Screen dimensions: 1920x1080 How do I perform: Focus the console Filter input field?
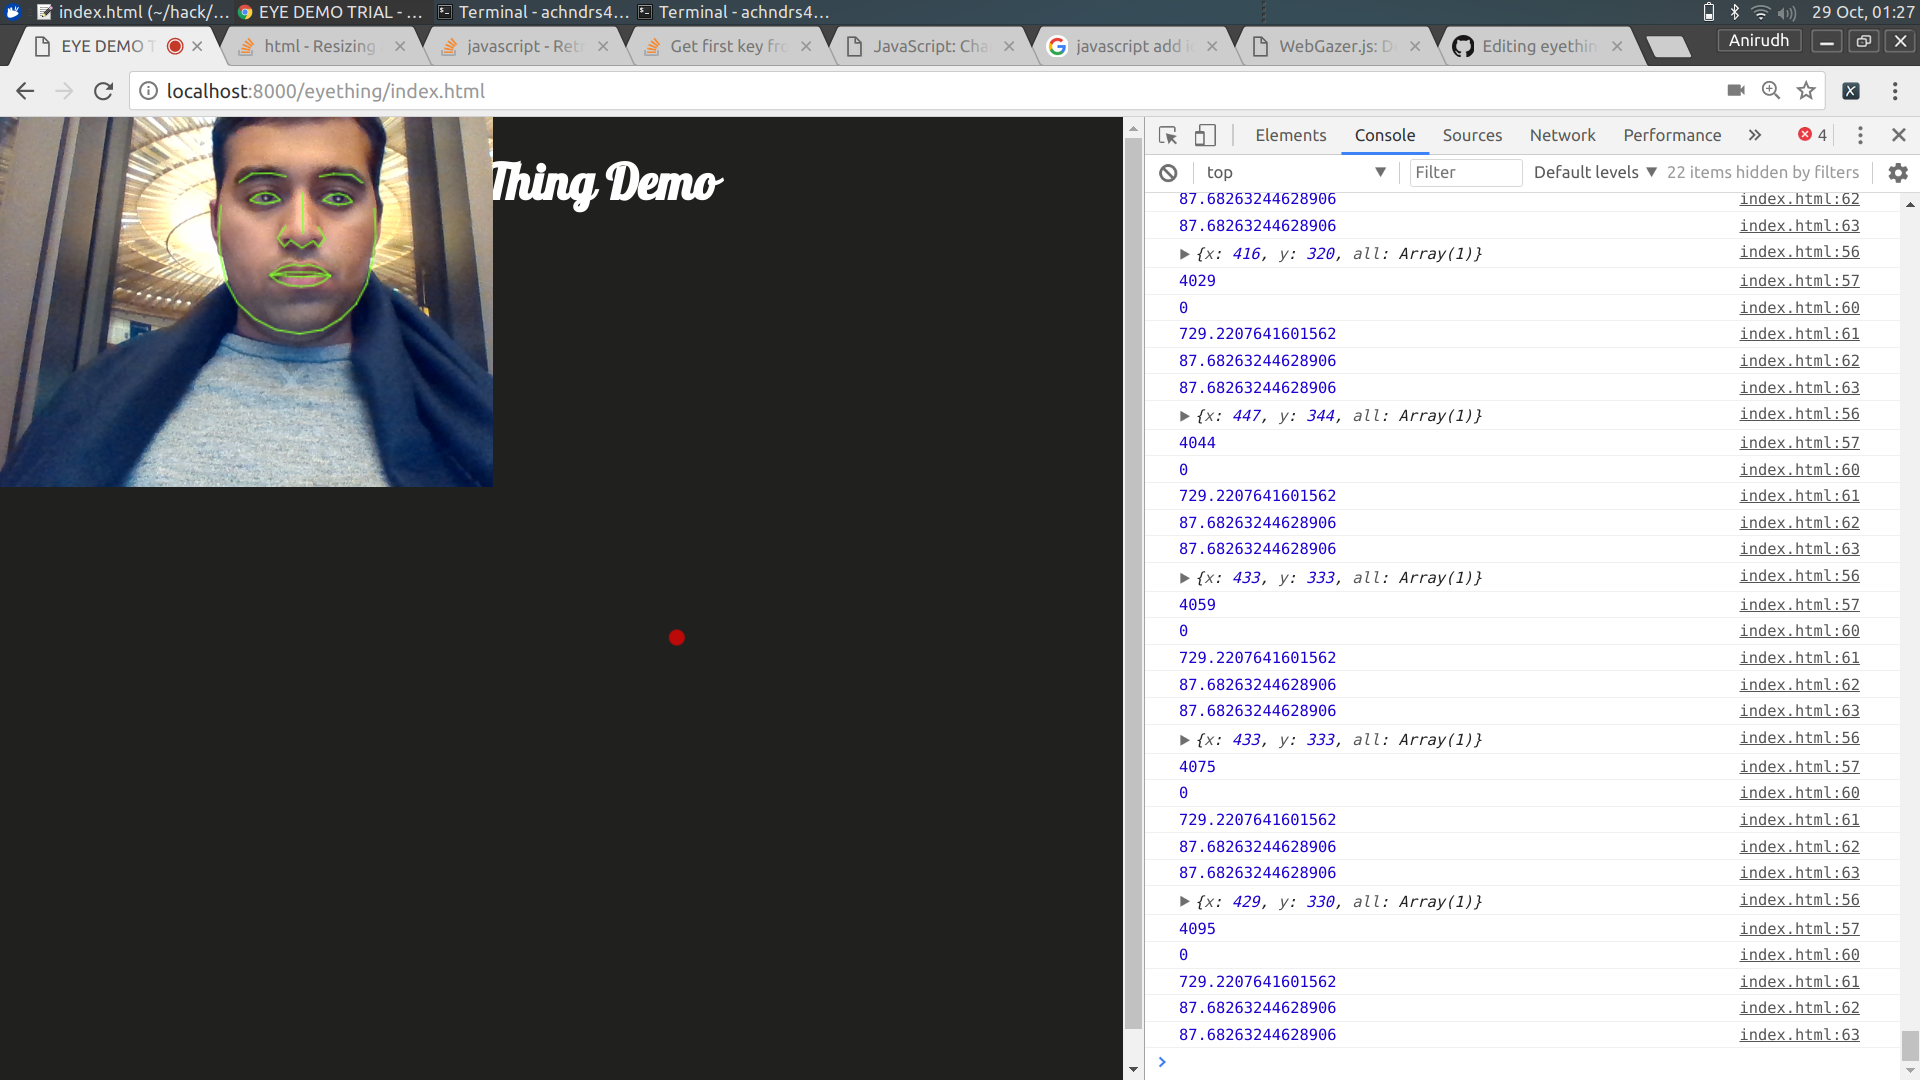pos(1465,172)
